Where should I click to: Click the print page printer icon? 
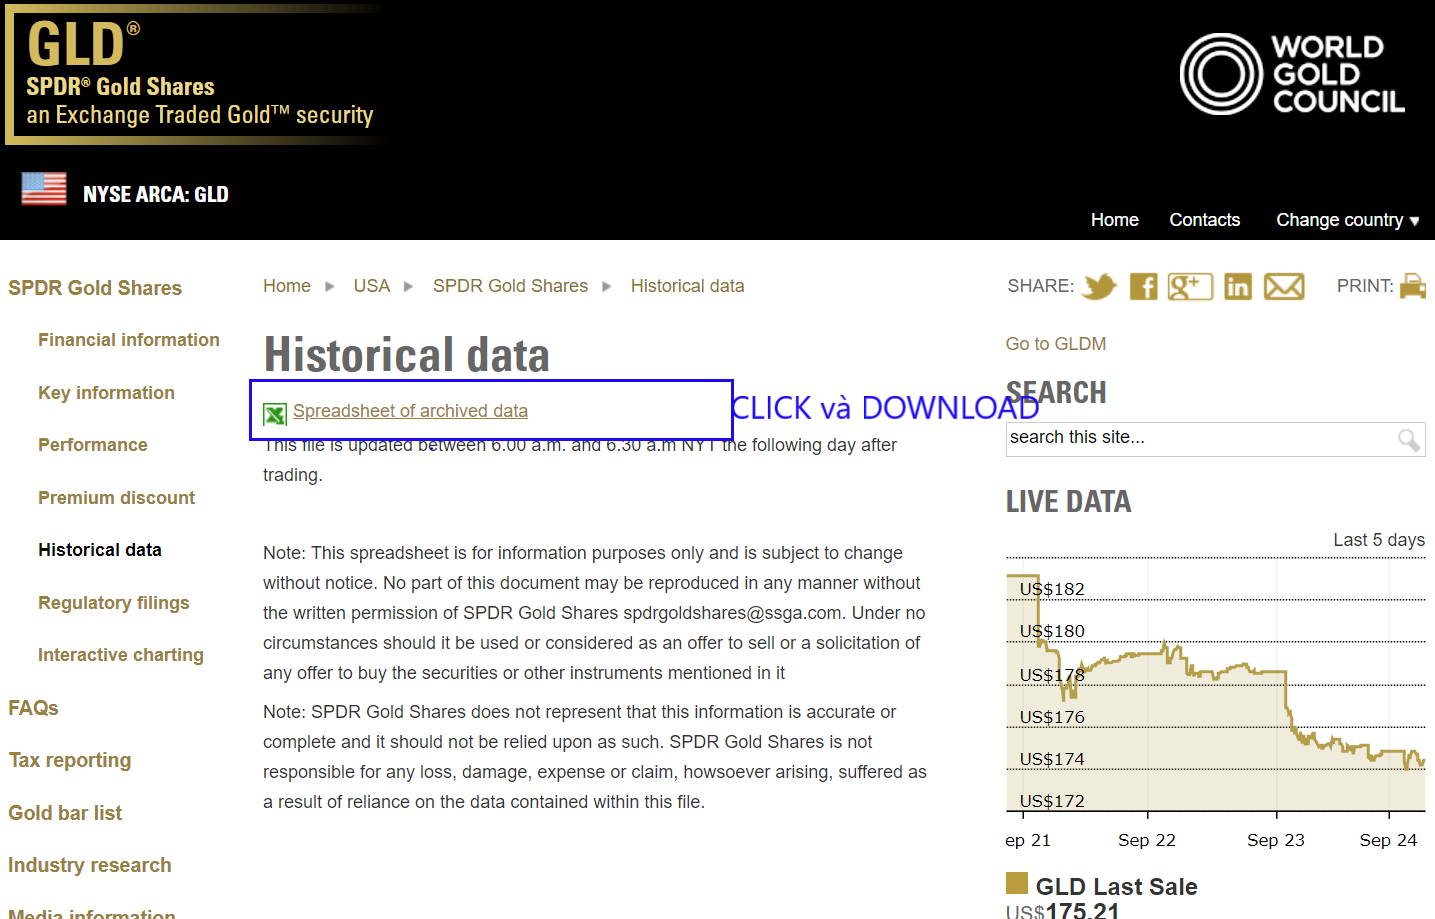[1413, 286]
